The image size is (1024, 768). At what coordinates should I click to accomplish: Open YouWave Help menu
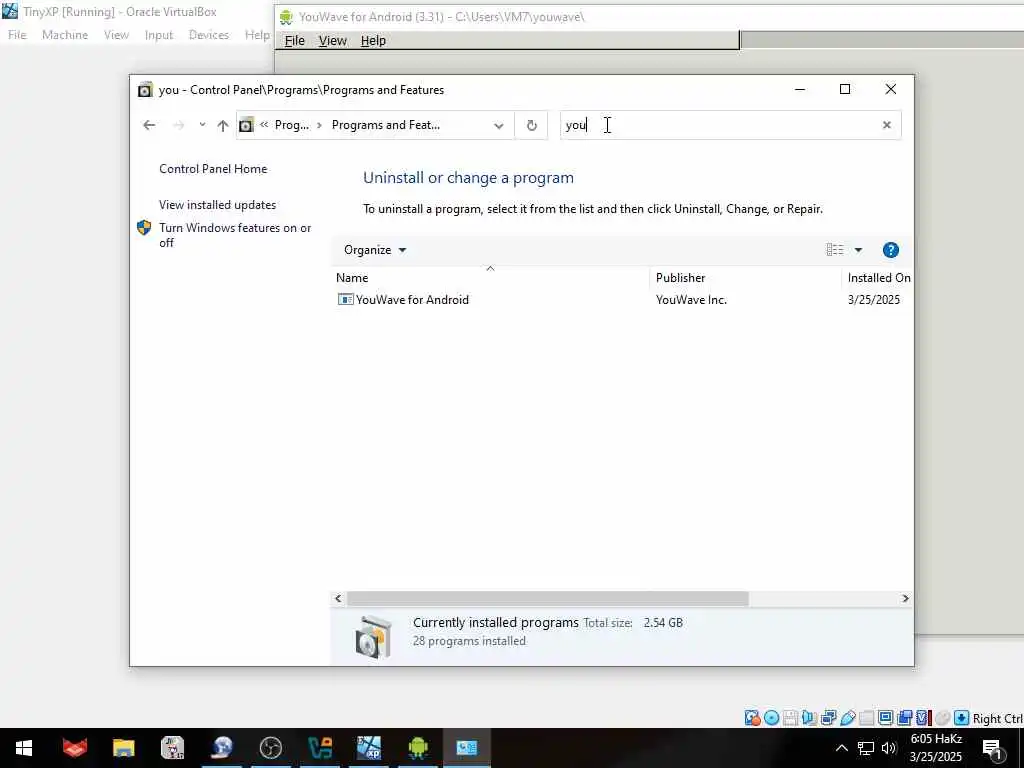(x=373, y=40)
